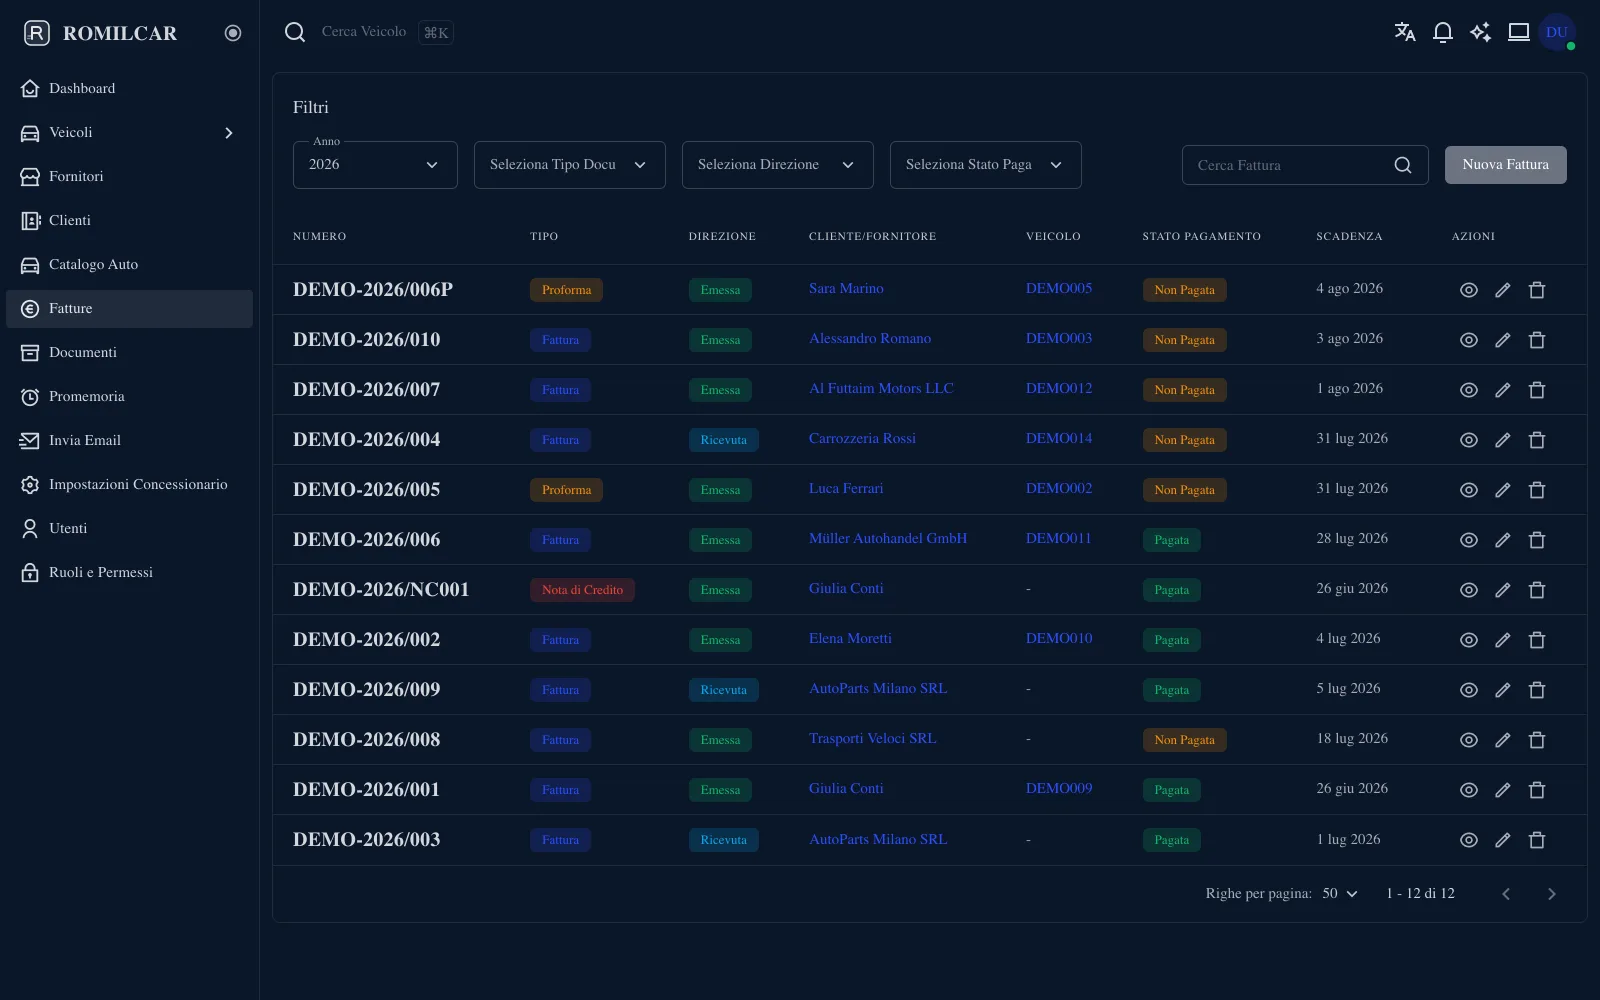Screen dimensions: 1600x1000
Task: Open the notifications bell
Action: (x=1442, y=32)
